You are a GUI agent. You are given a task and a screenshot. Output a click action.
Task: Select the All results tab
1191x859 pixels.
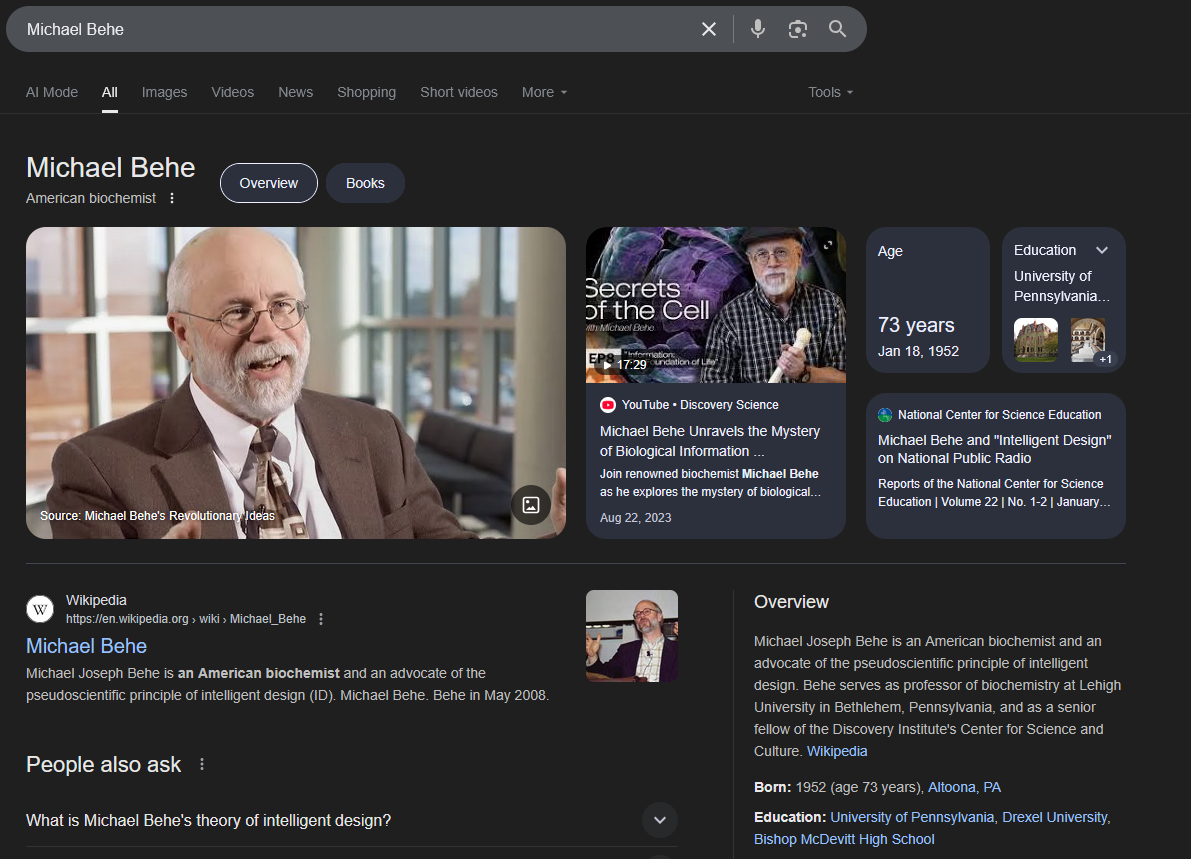coord(109,92)
